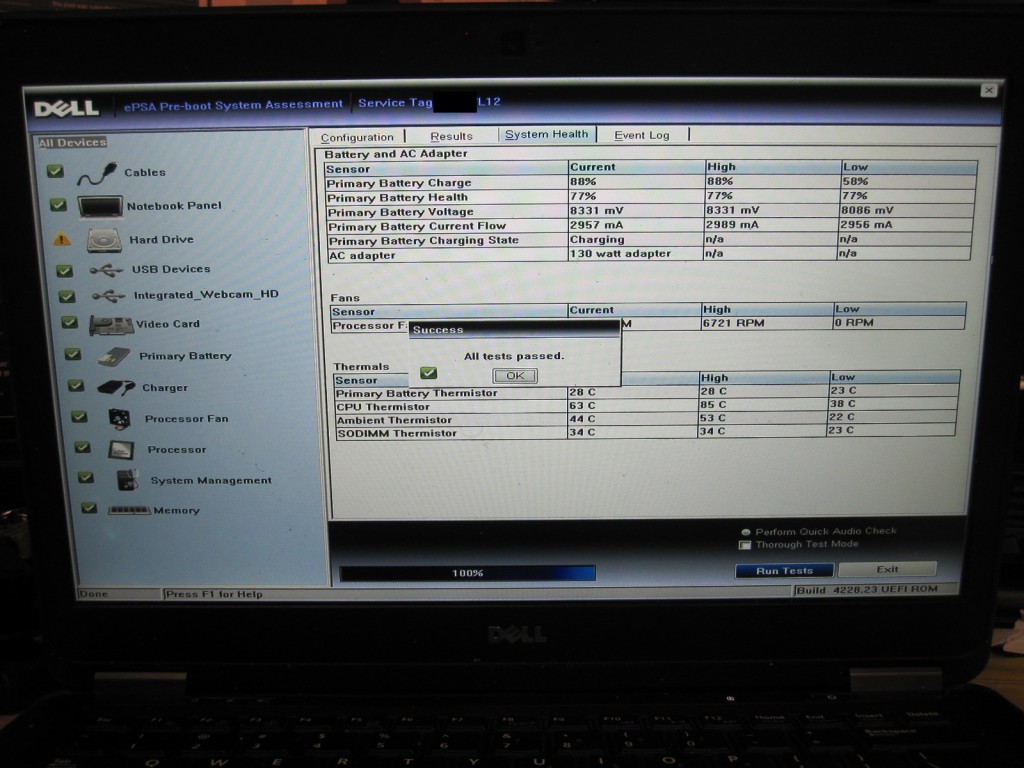Screen dimensions: 1024x768
Task: Select the Primary Battery icon
Action: [x=114, y=357]
